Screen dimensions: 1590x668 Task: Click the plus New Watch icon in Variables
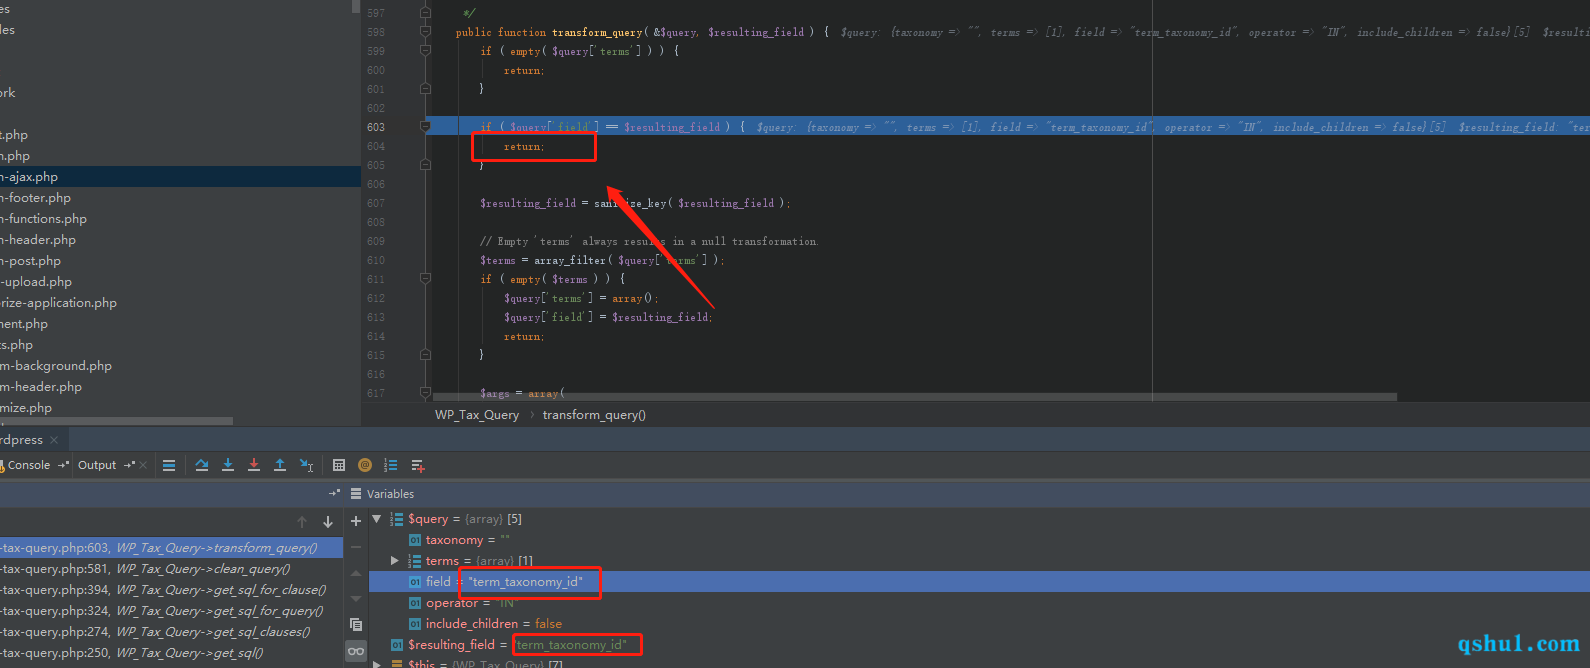tap(355, 521)
